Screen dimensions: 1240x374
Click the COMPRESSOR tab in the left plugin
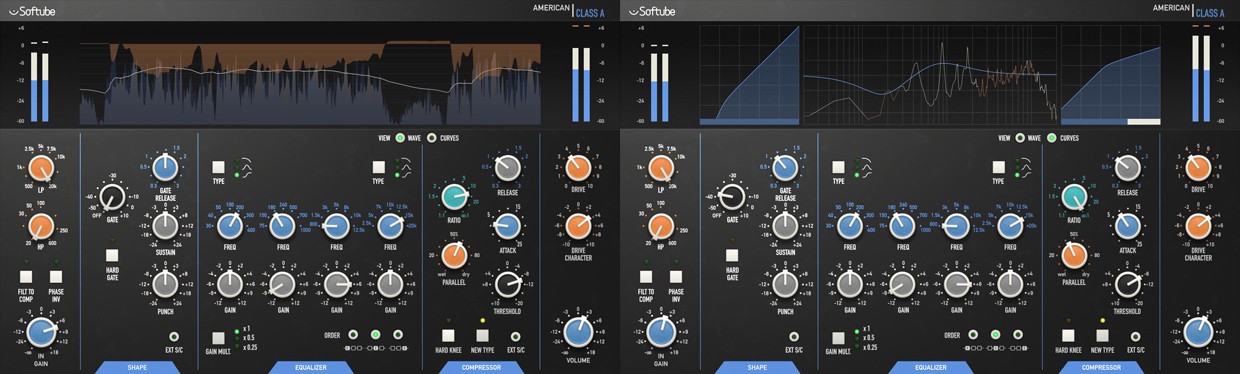point(482,367)
